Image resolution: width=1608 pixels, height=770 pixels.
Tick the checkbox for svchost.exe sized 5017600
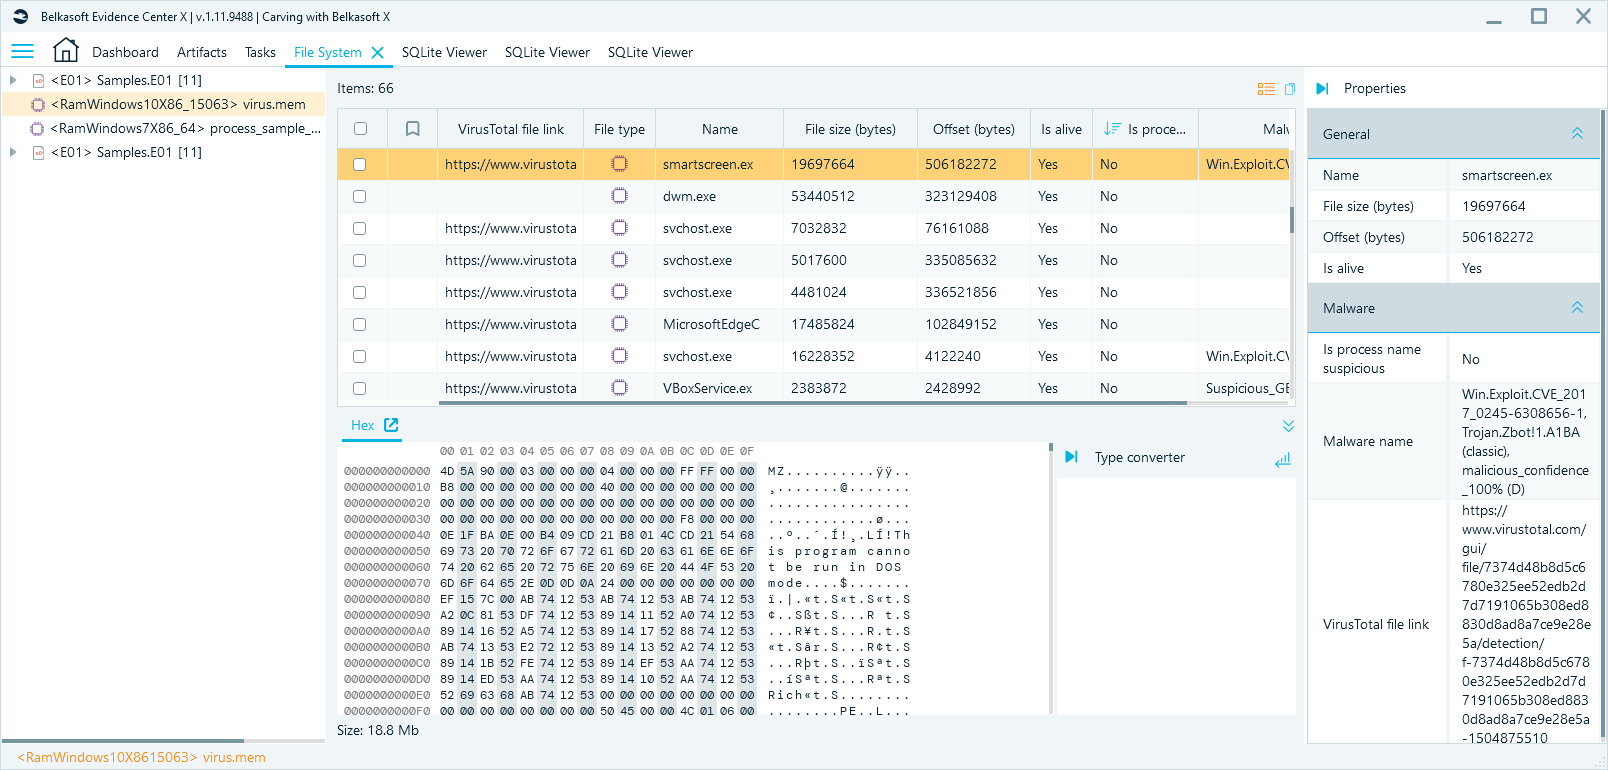360,260
